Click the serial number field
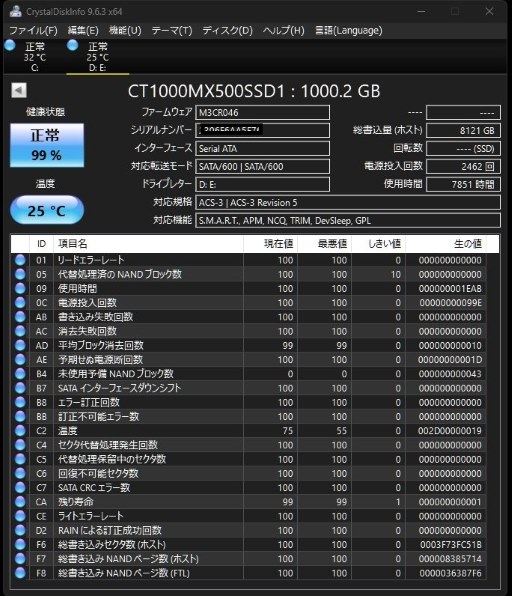512x596 pixels. (262, 130)
